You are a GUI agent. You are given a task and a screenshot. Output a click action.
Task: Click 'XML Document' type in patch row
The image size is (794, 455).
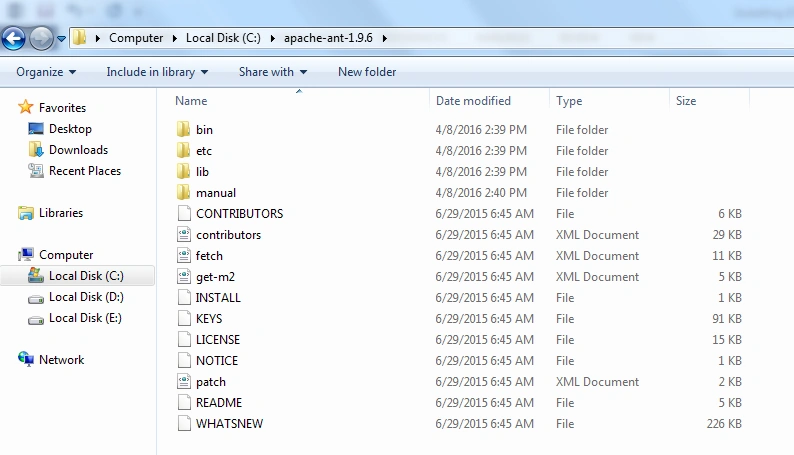(598, 382)
